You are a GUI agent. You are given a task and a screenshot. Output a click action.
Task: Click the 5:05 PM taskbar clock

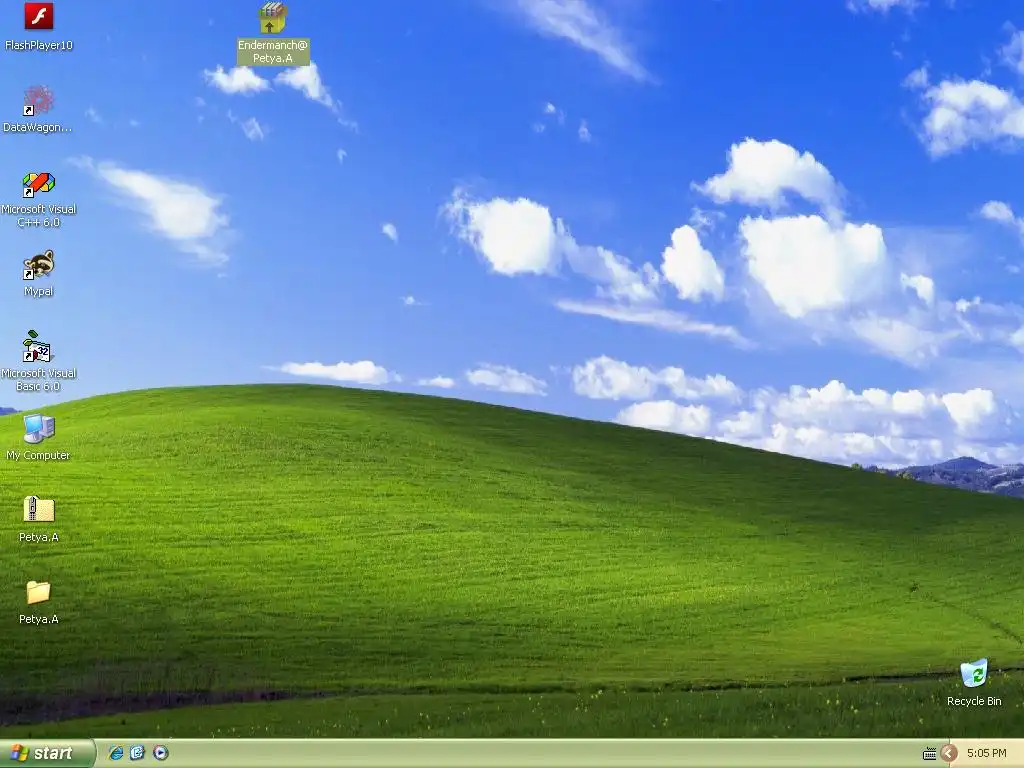pyautogui.click(x=986, y=753)
